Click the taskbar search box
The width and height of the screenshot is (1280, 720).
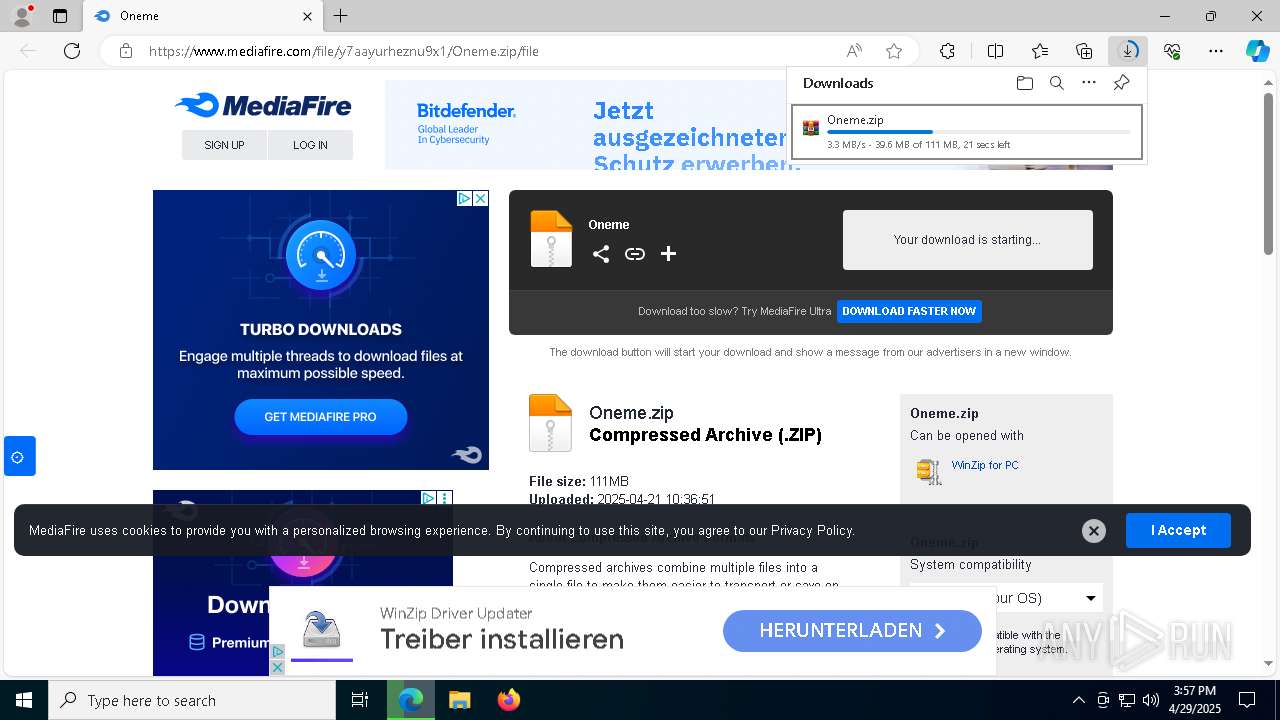192,700
